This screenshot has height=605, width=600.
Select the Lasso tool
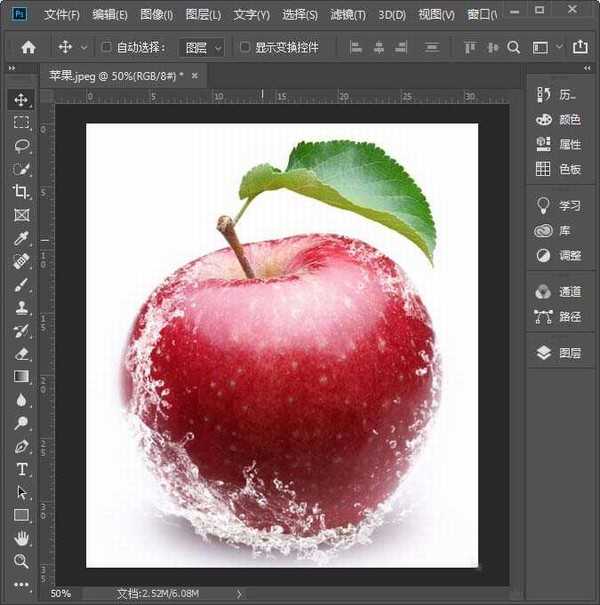pos(21,145)
